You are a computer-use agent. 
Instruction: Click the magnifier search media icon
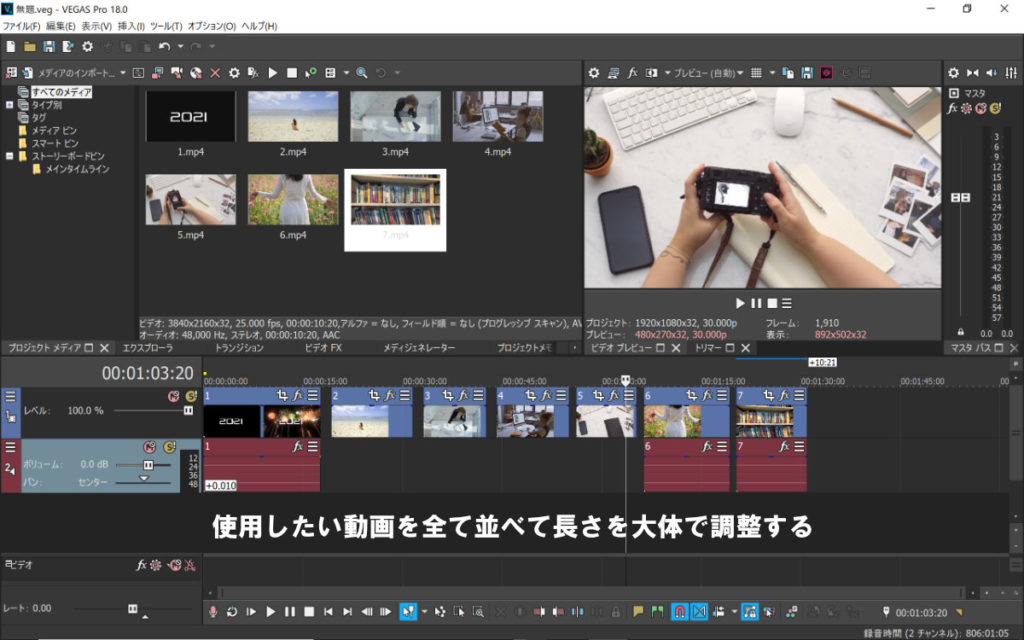(x=361, y=73)
